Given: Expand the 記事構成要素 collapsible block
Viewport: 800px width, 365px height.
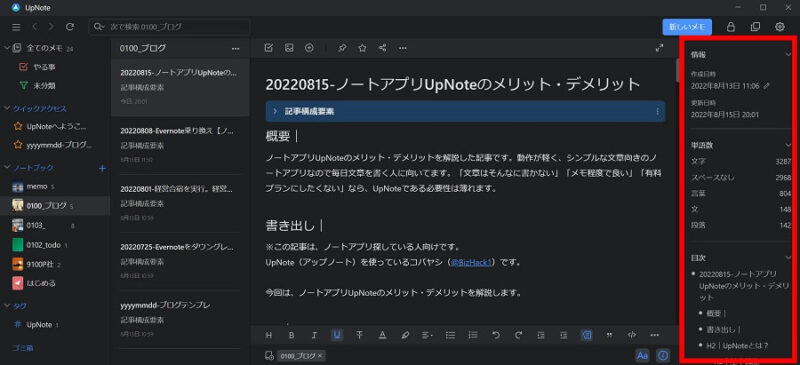Looking at the screenshot, I should tap(275, 111).
